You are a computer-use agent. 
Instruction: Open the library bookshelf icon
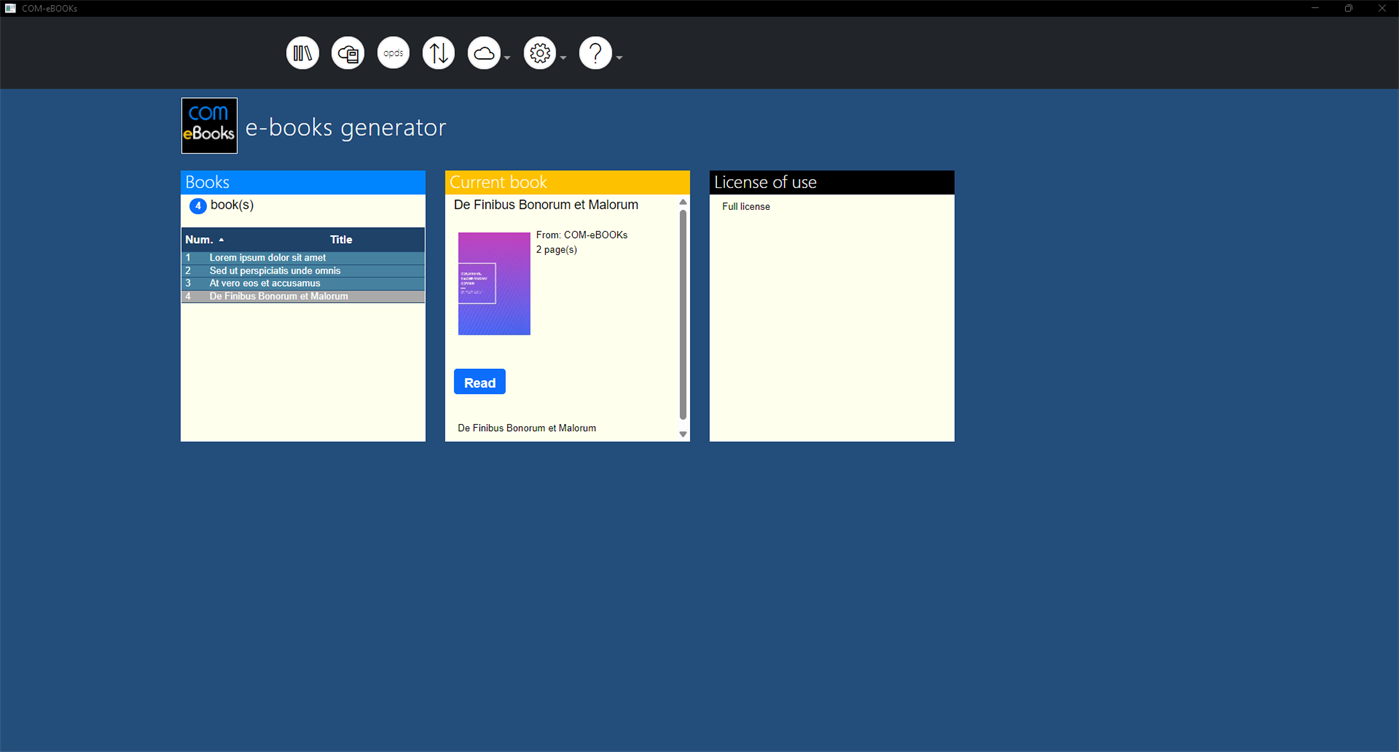(302, 52)
